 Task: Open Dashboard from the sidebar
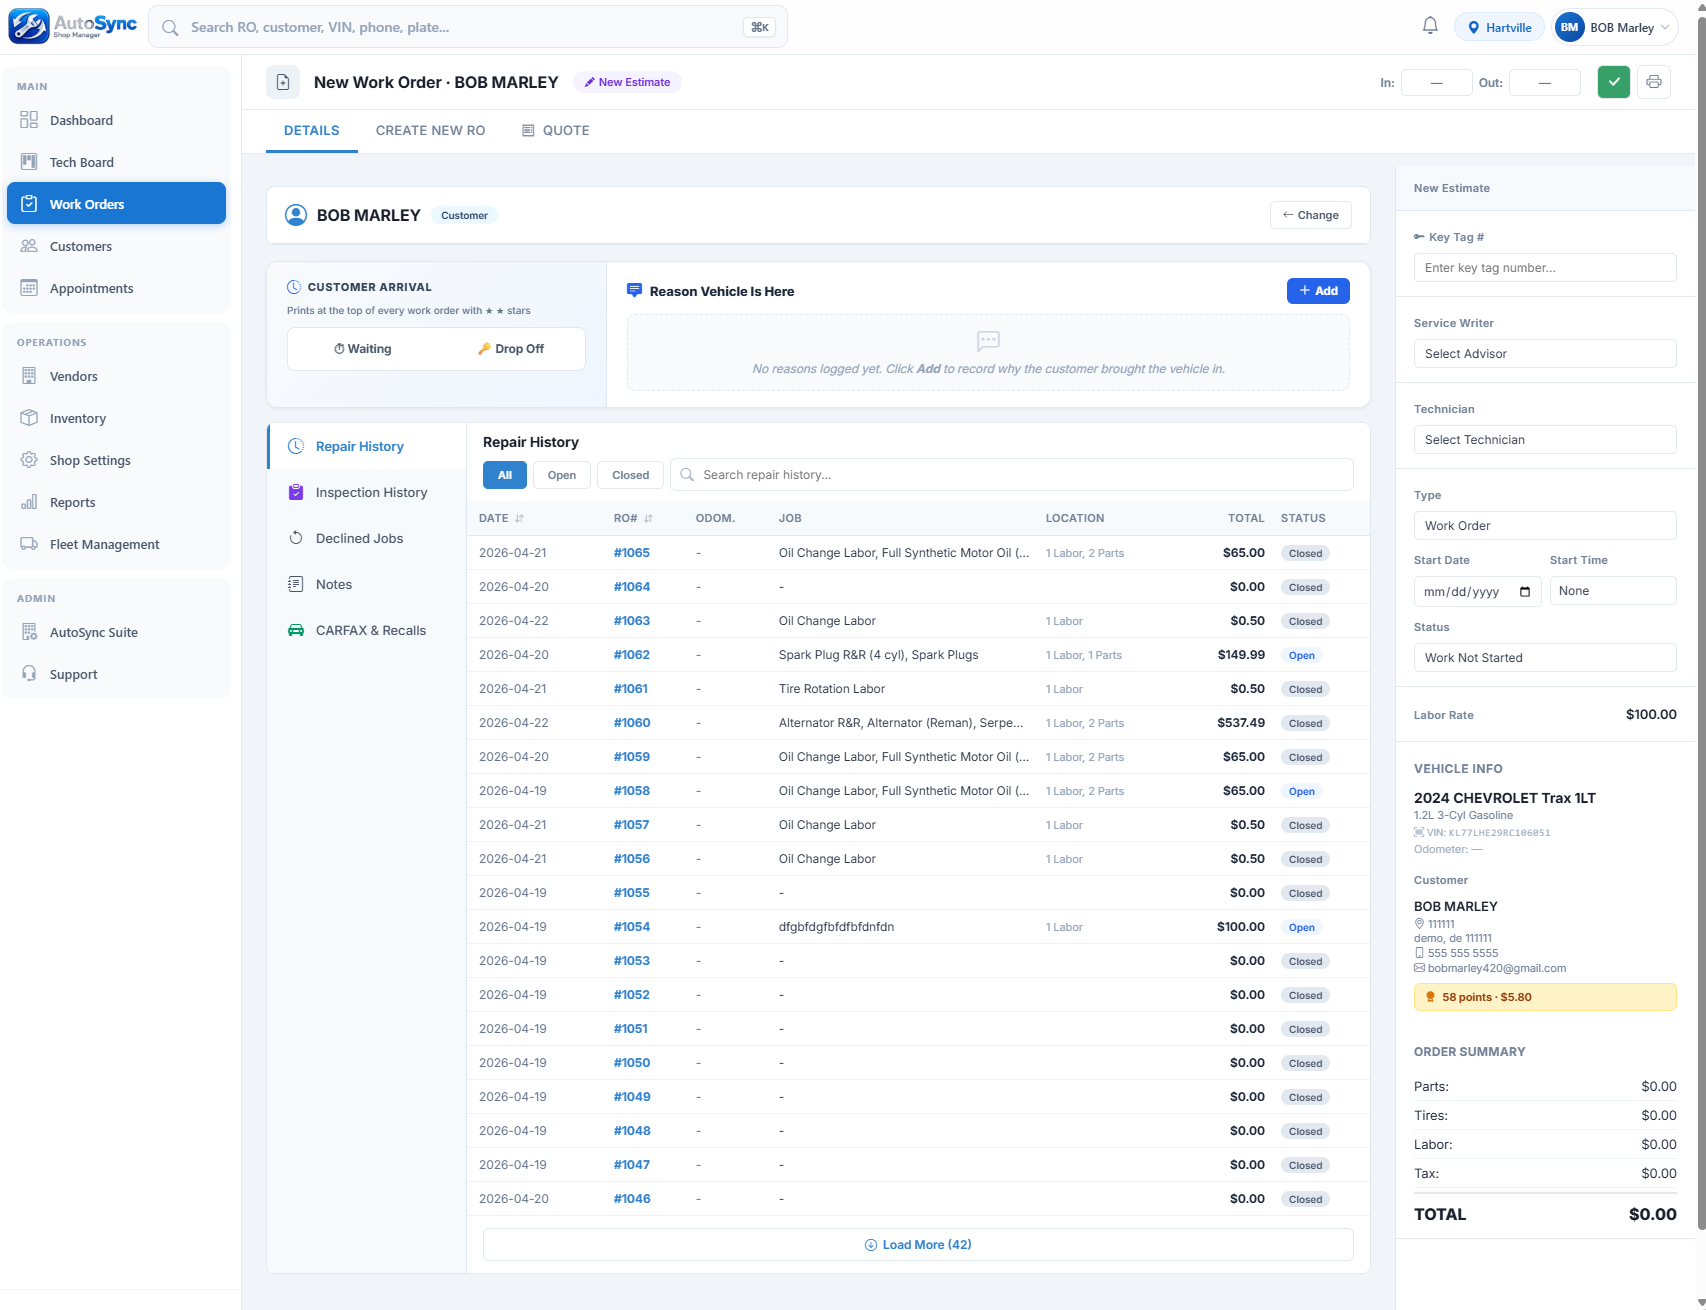click(116, 120)
